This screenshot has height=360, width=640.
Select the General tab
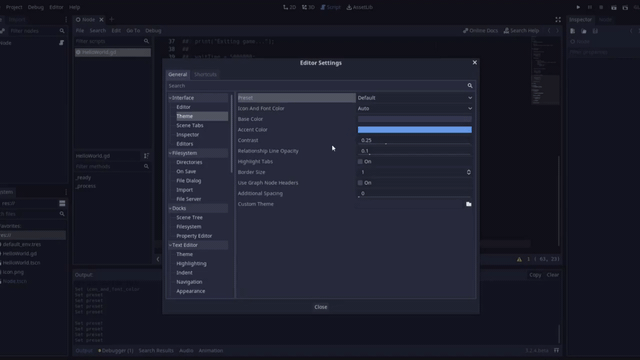pyautogui.click(x=178, y=75)
